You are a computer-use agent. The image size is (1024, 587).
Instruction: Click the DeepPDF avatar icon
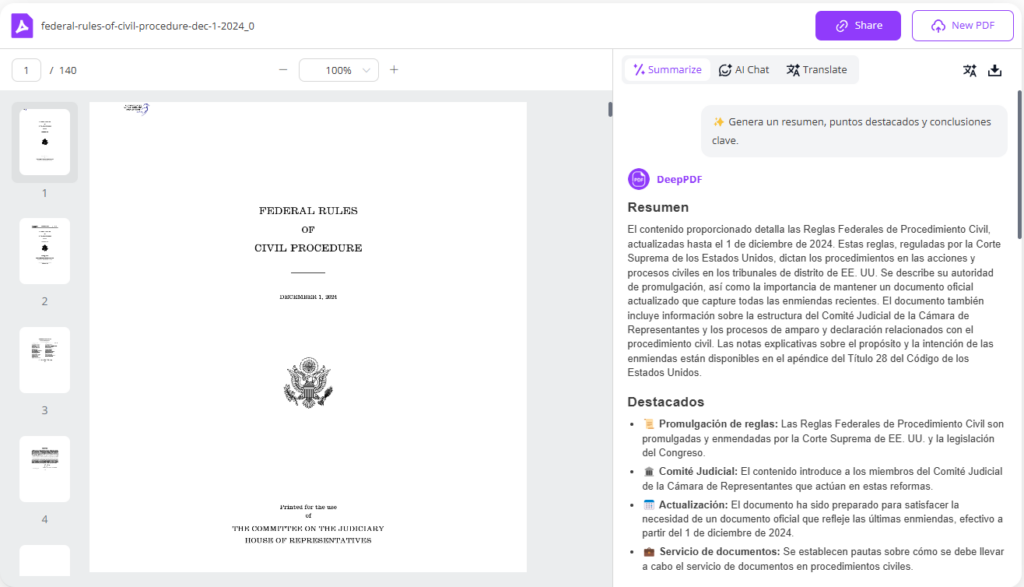(x=637, y=178)
